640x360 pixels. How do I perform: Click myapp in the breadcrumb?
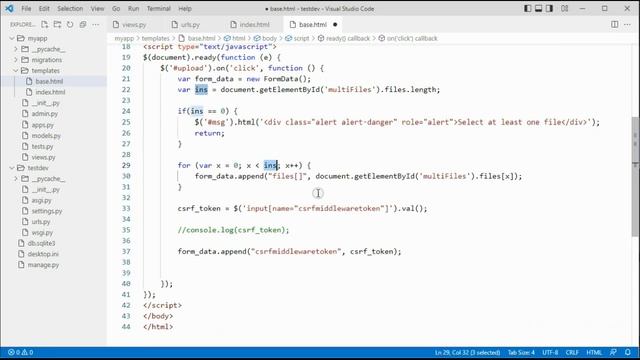pyautogui.click(x=124, y=38)
